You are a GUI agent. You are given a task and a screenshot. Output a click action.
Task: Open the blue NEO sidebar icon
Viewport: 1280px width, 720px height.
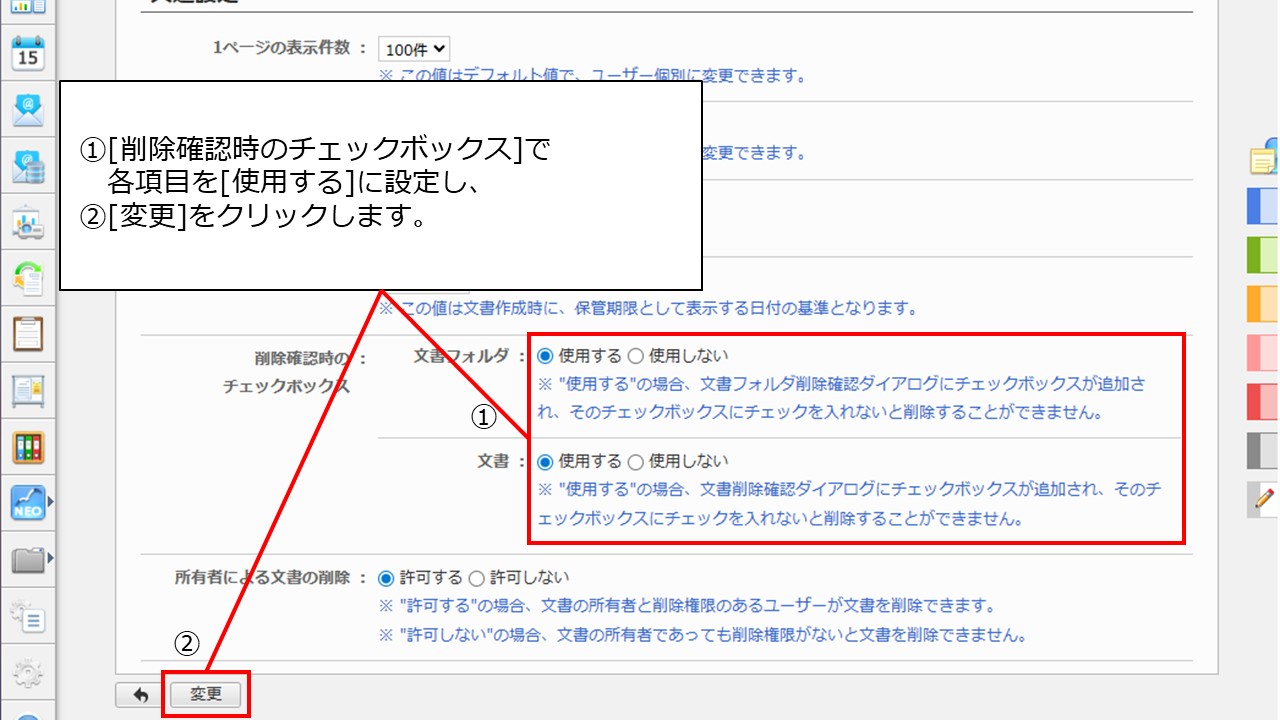[28, 503]
